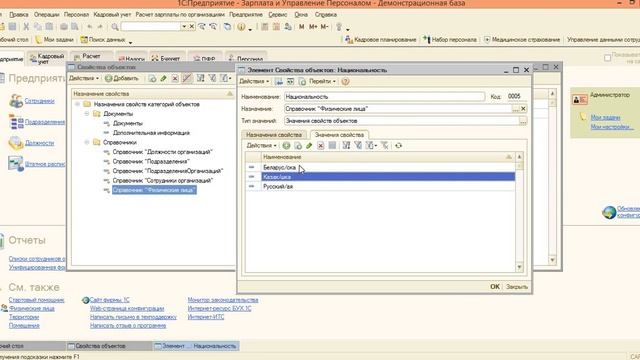Select Справочник "Подразделения" tree item
Image resolution: width=640 pixels, height=360 pixels.
coord(151,162)
